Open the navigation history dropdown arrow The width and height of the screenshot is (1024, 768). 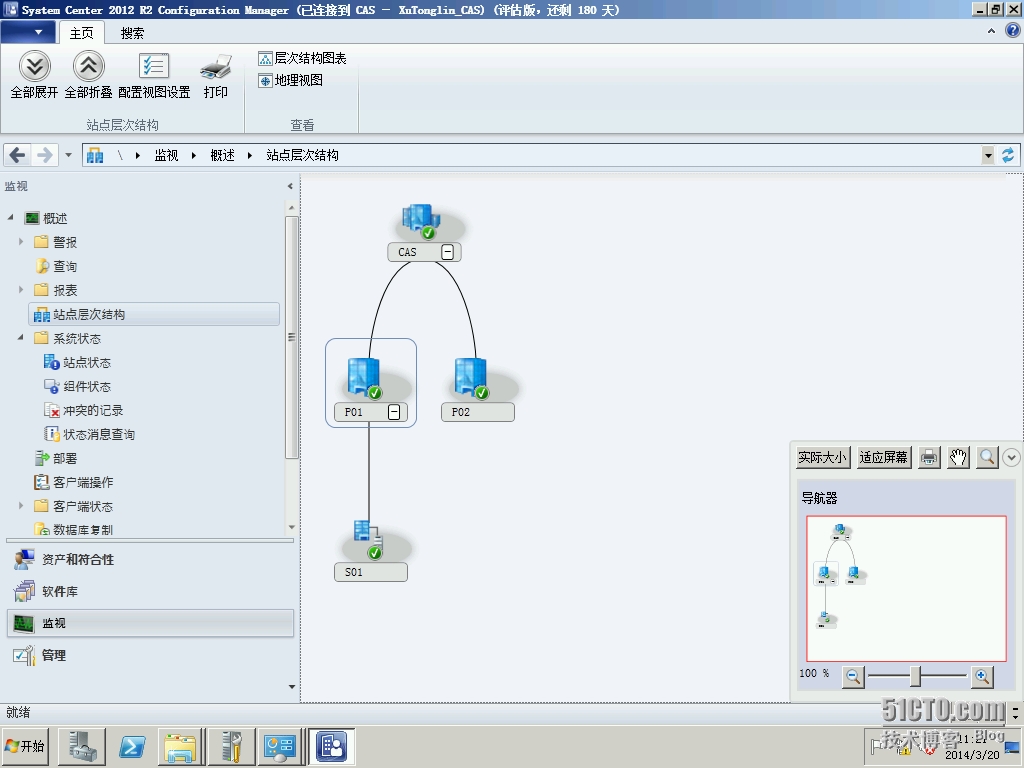click(x=69, y=155)
